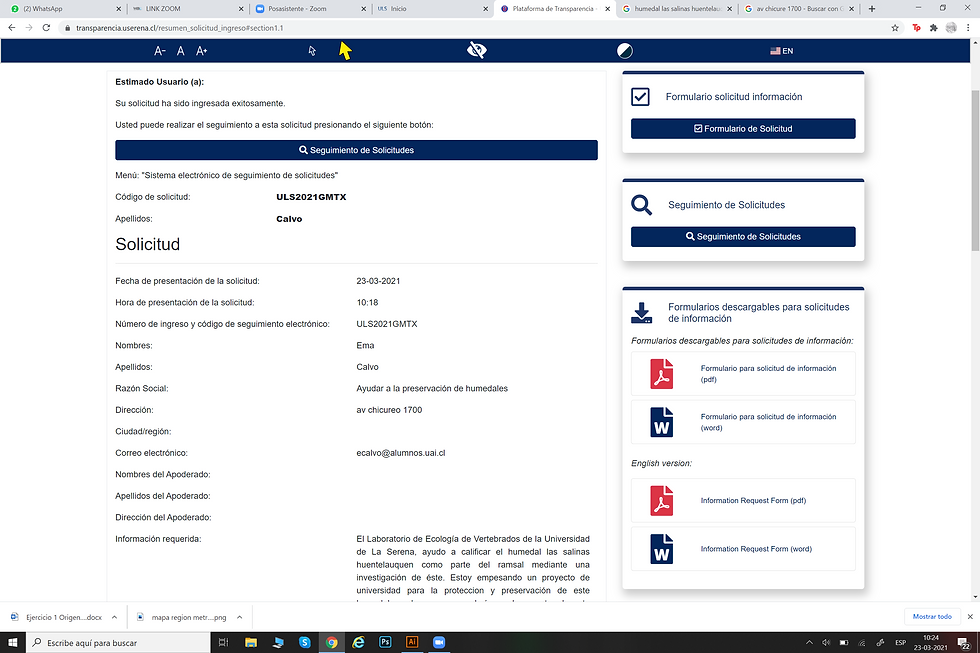Open Zoom from the taskbar

pos(439,642)
